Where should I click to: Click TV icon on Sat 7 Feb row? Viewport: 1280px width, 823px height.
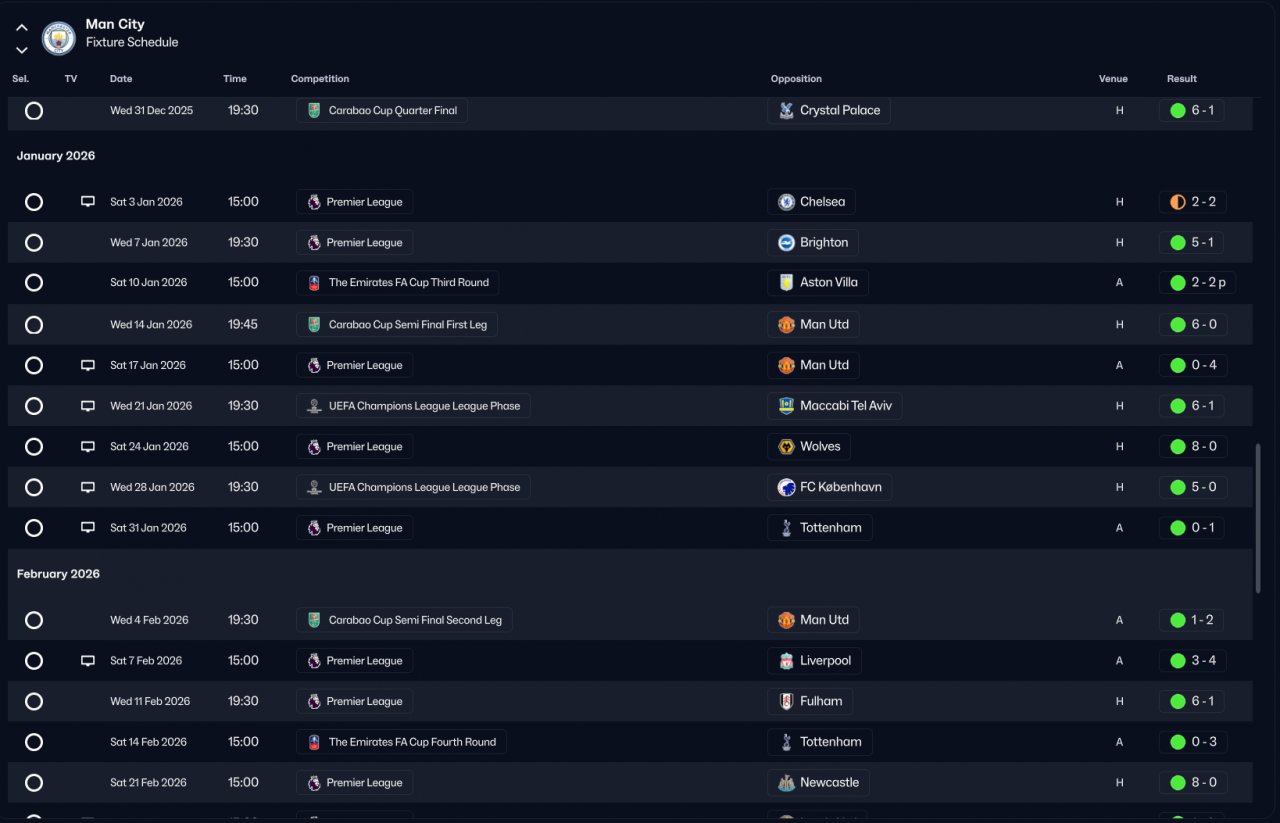[88, 661]
